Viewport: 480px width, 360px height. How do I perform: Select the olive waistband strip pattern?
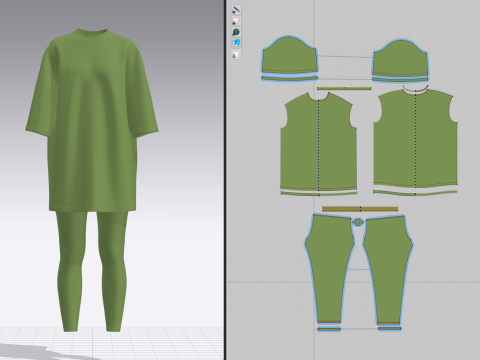tap(360, 209)
